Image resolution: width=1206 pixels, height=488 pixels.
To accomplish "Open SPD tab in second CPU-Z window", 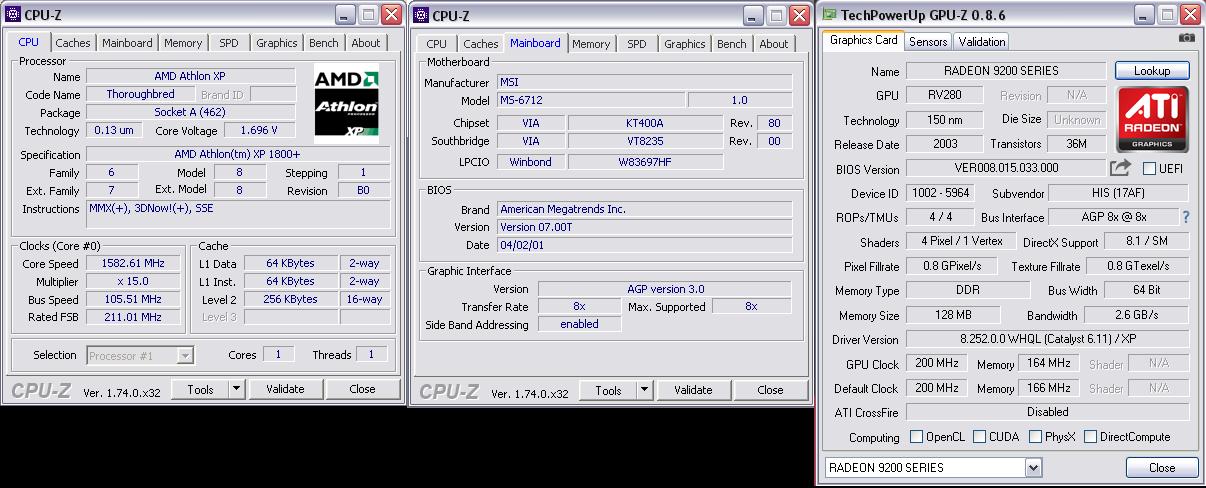I will 637,44.
